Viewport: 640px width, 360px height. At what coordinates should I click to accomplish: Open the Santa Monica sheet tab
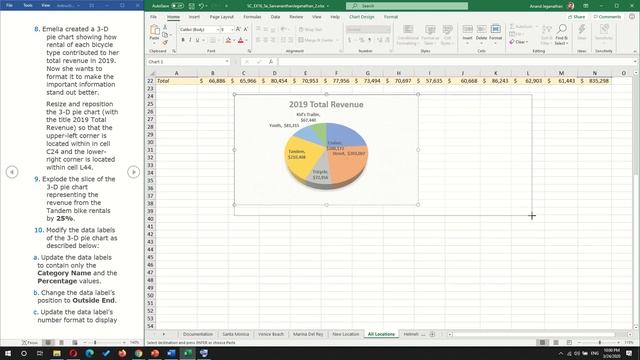[236, 334]
